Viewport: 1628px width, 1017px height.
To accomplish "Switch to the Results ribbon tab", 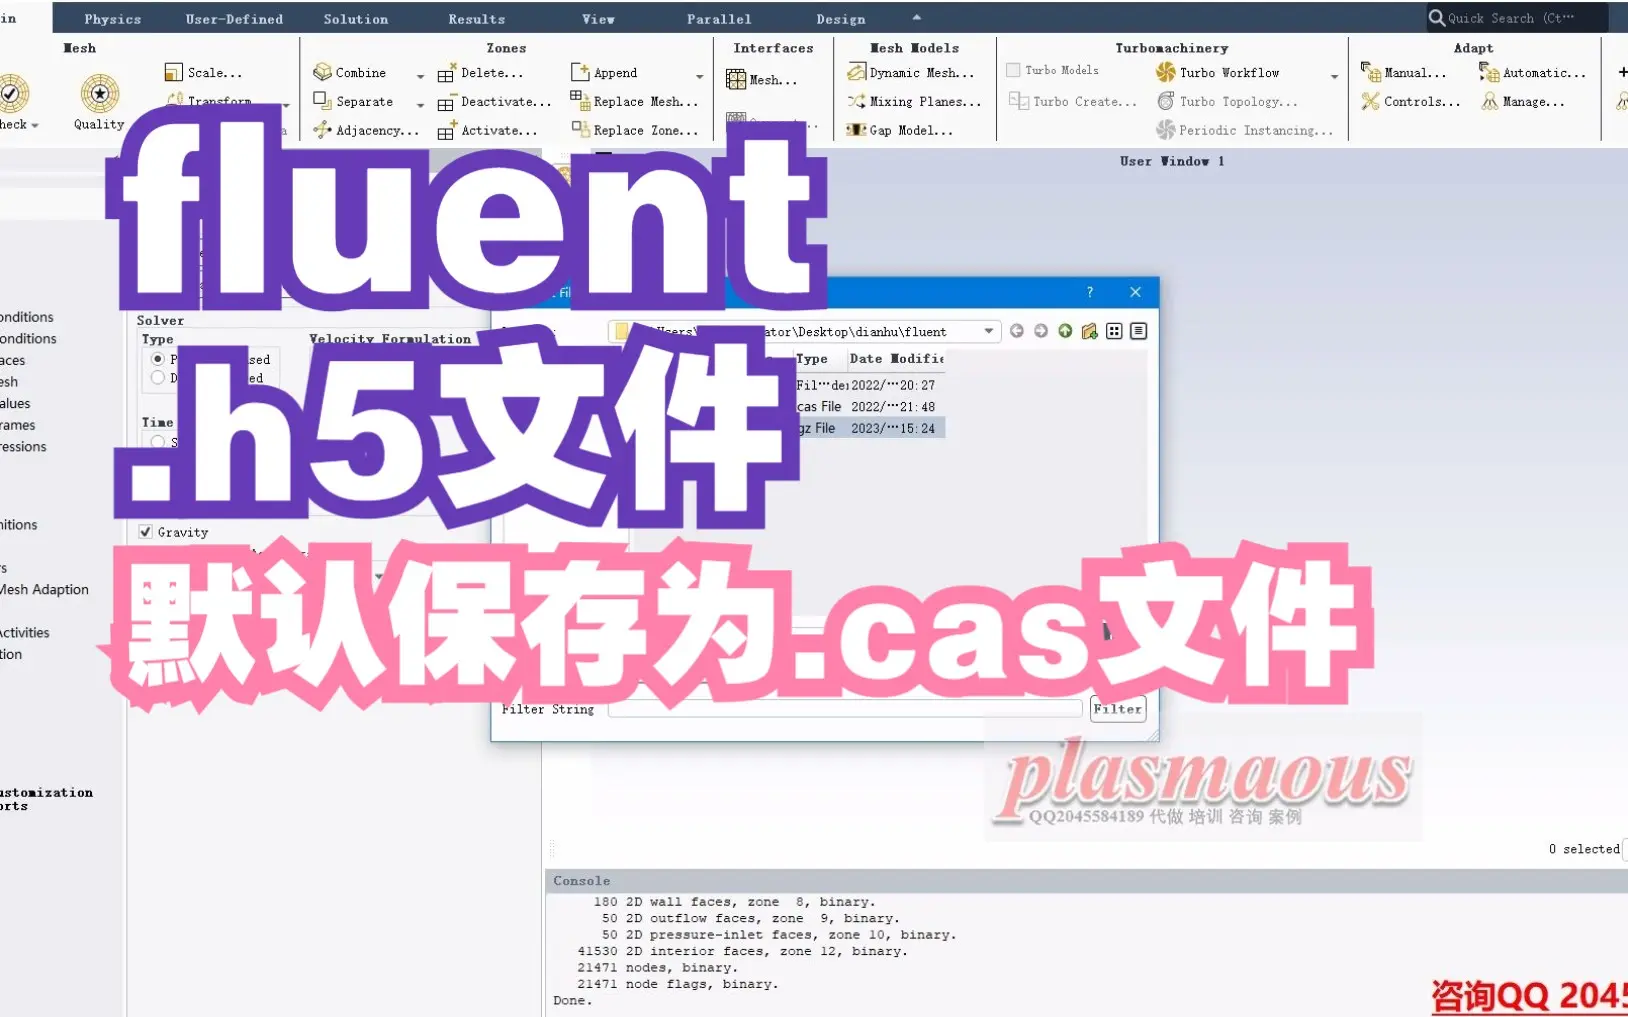I will [477, 19].
